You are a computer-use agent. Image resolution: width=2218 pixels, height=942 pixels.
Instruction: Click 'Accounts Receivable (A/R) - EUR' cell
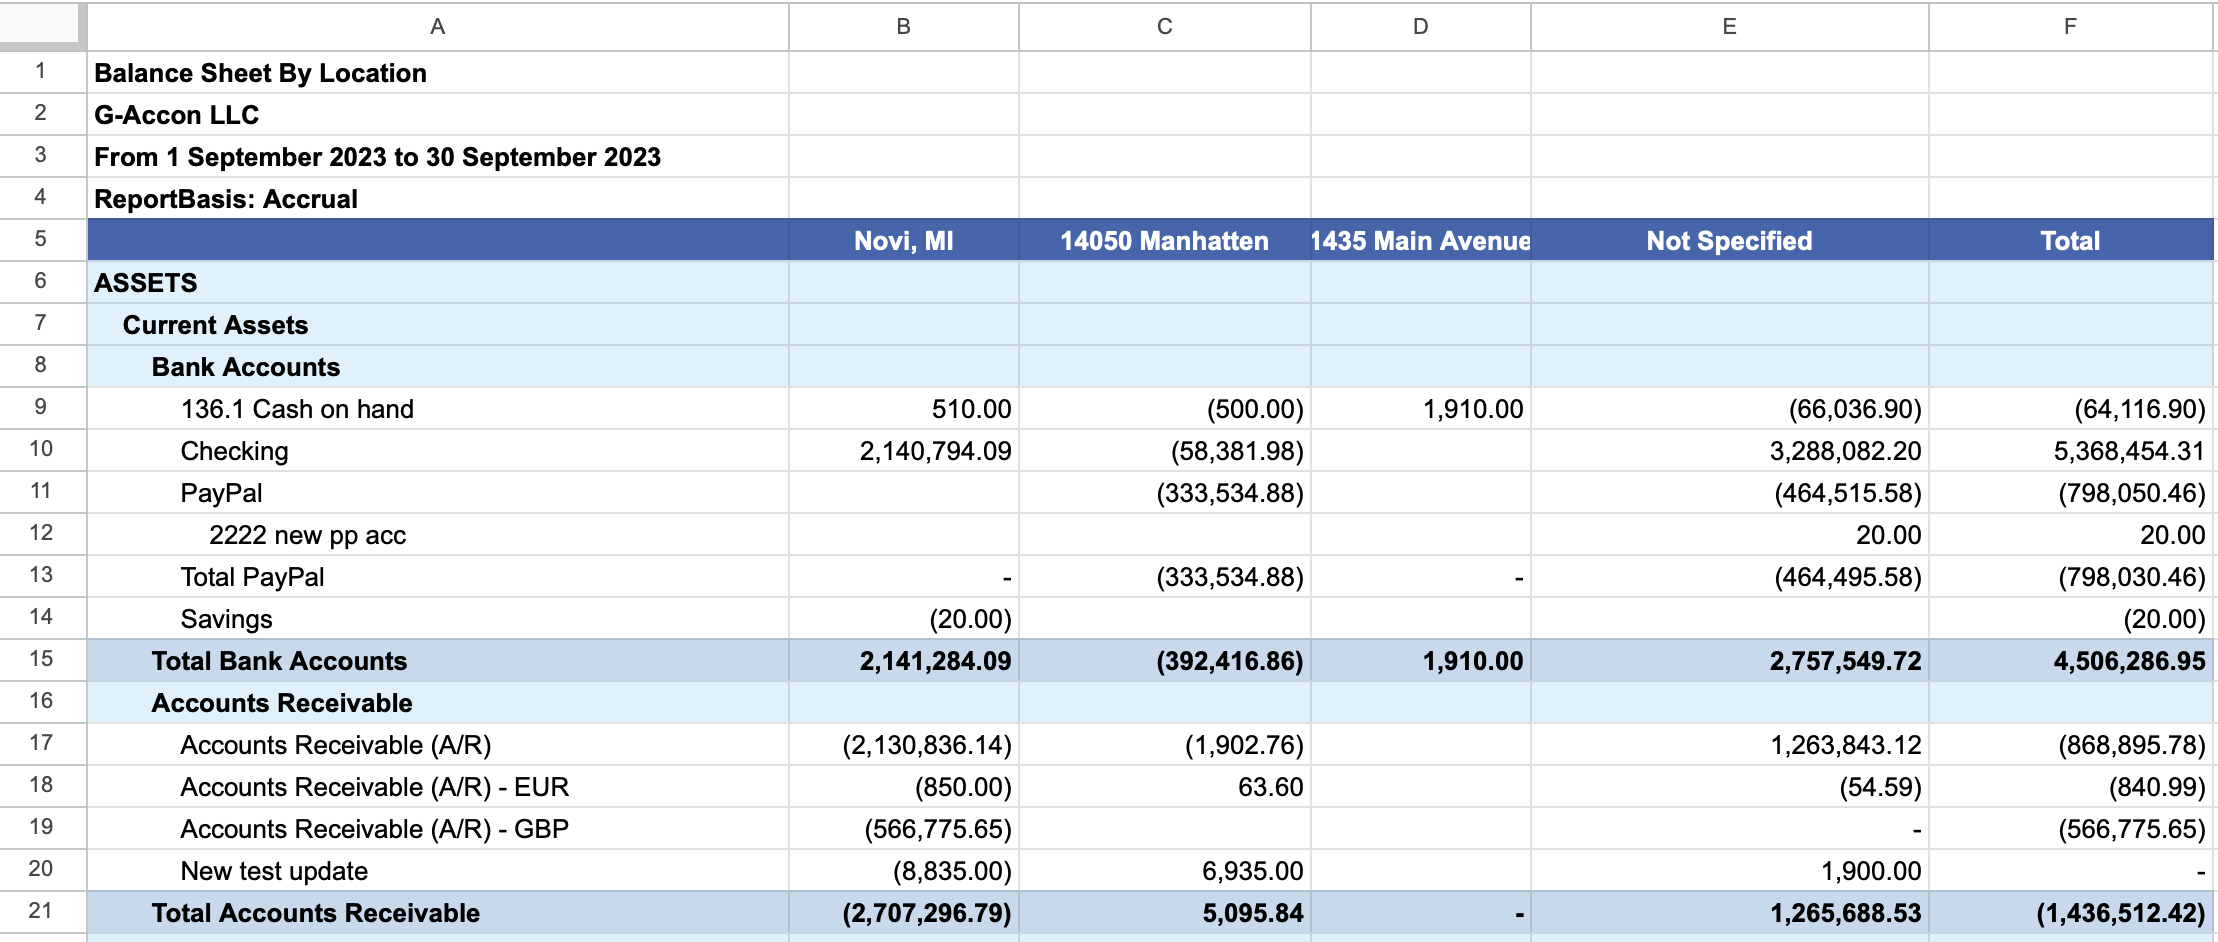tap(437, 787)
